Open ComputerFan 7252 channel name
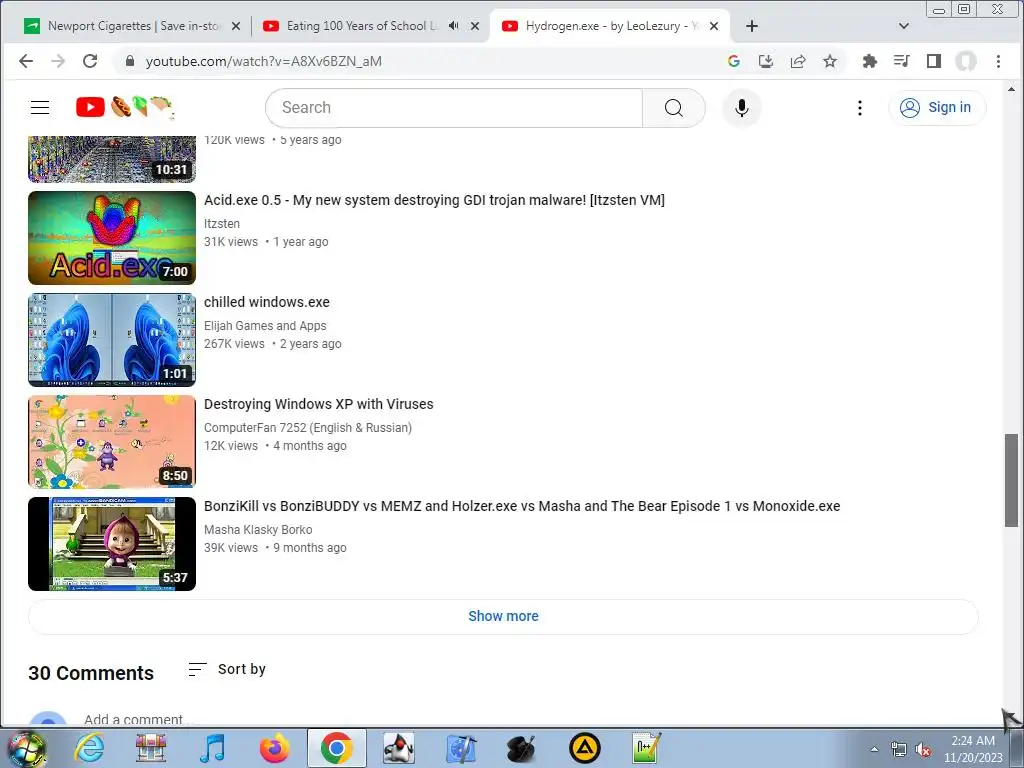Screen dimensions: 1024x768 (308, 428)
